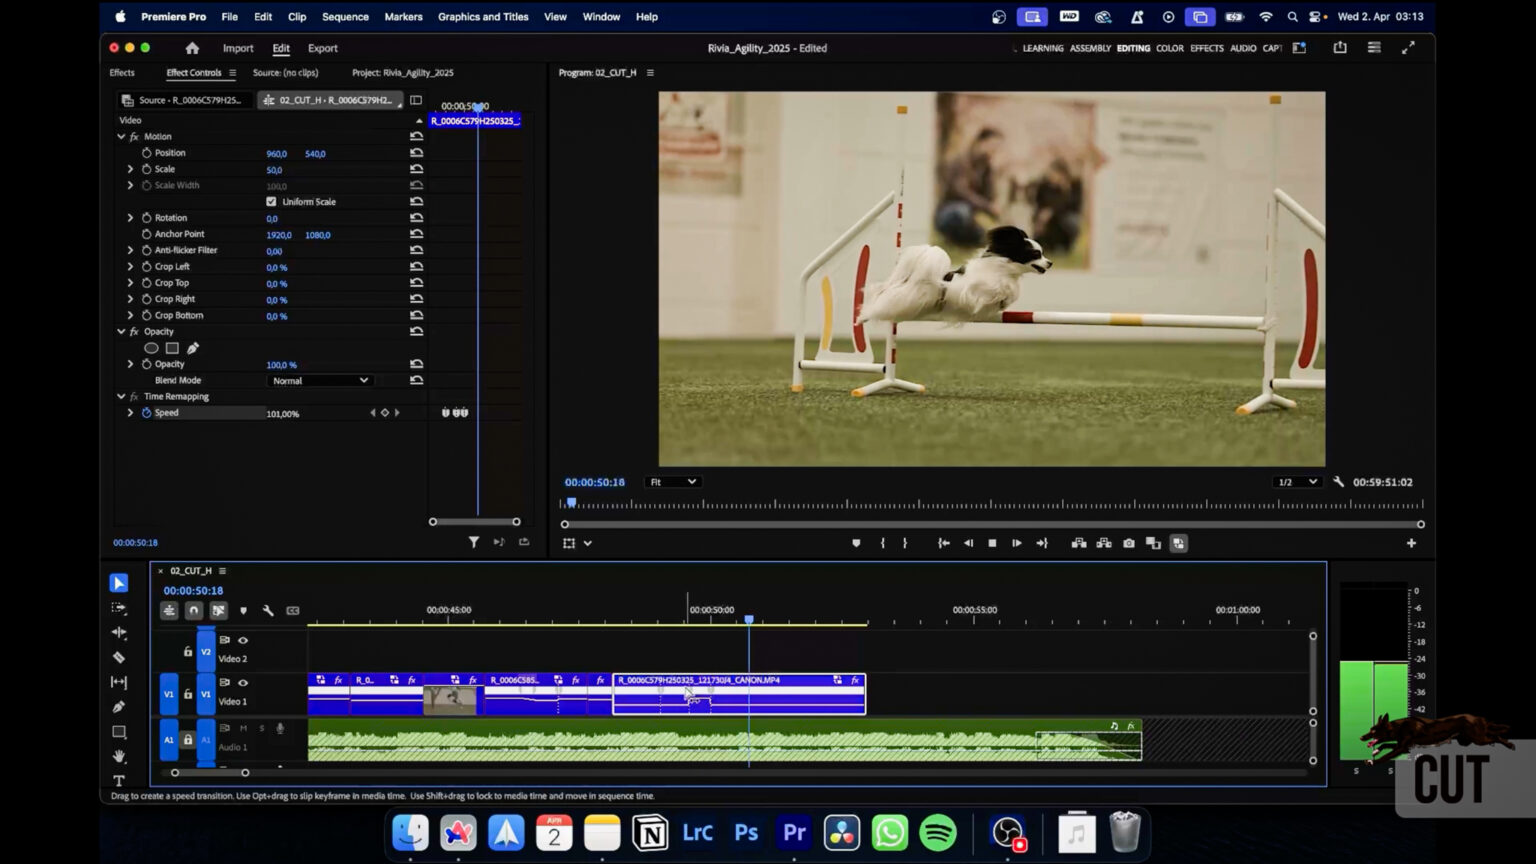This screenshot has height=864, width=1536.
Task: Expand the Scale property
Action: coord(130,169)
